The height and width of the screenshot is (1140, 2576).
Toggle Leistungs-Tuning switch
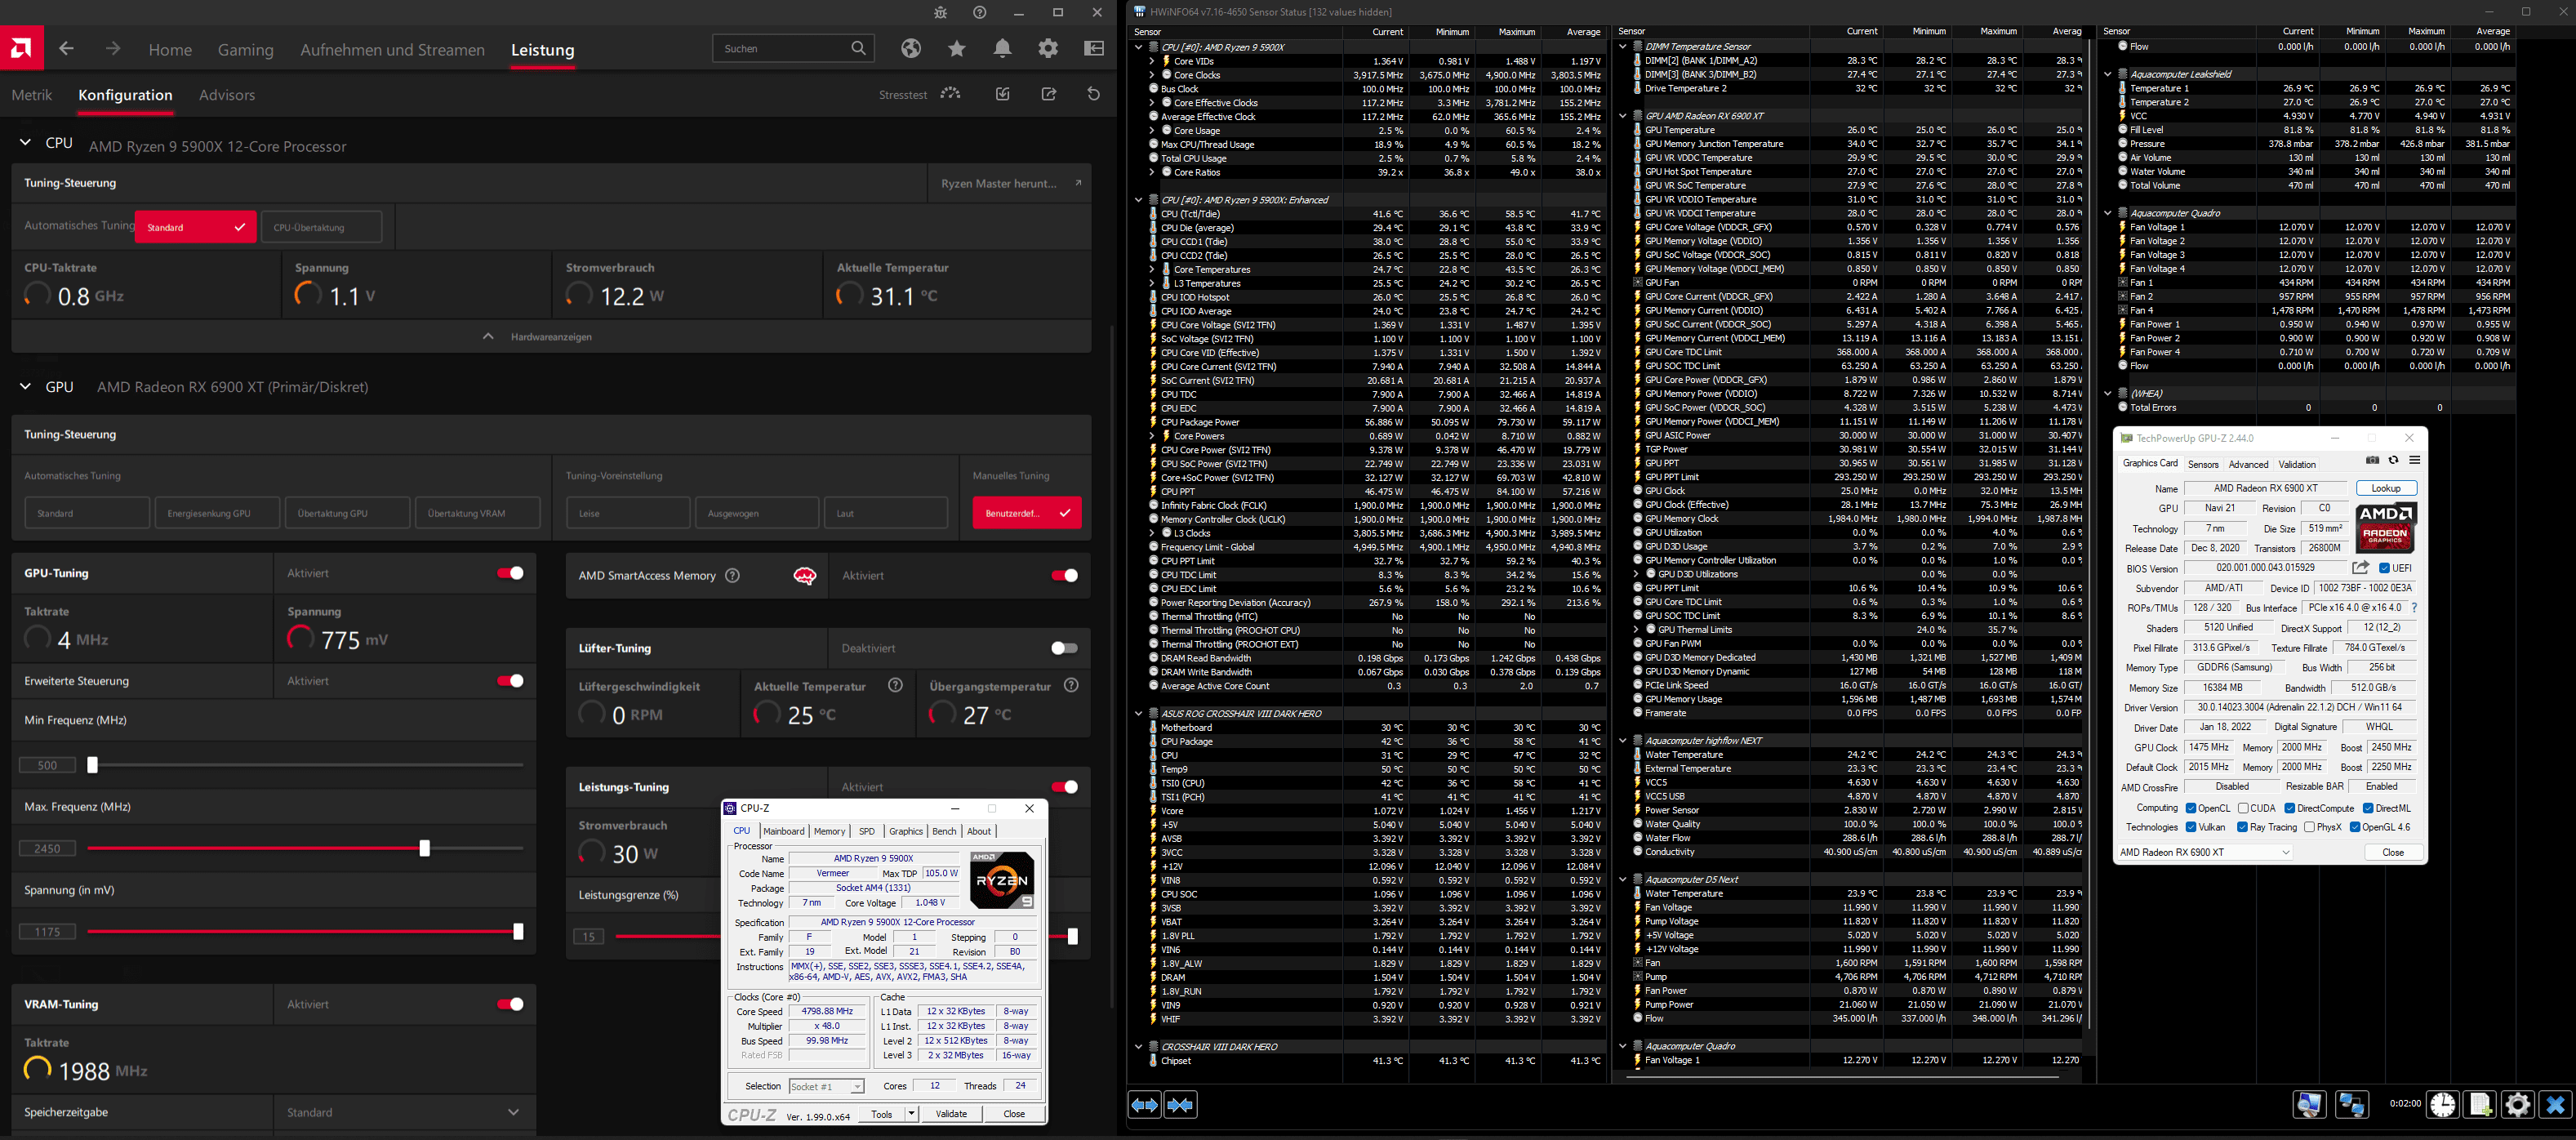pyautogui.click(x=1064, y=787)
